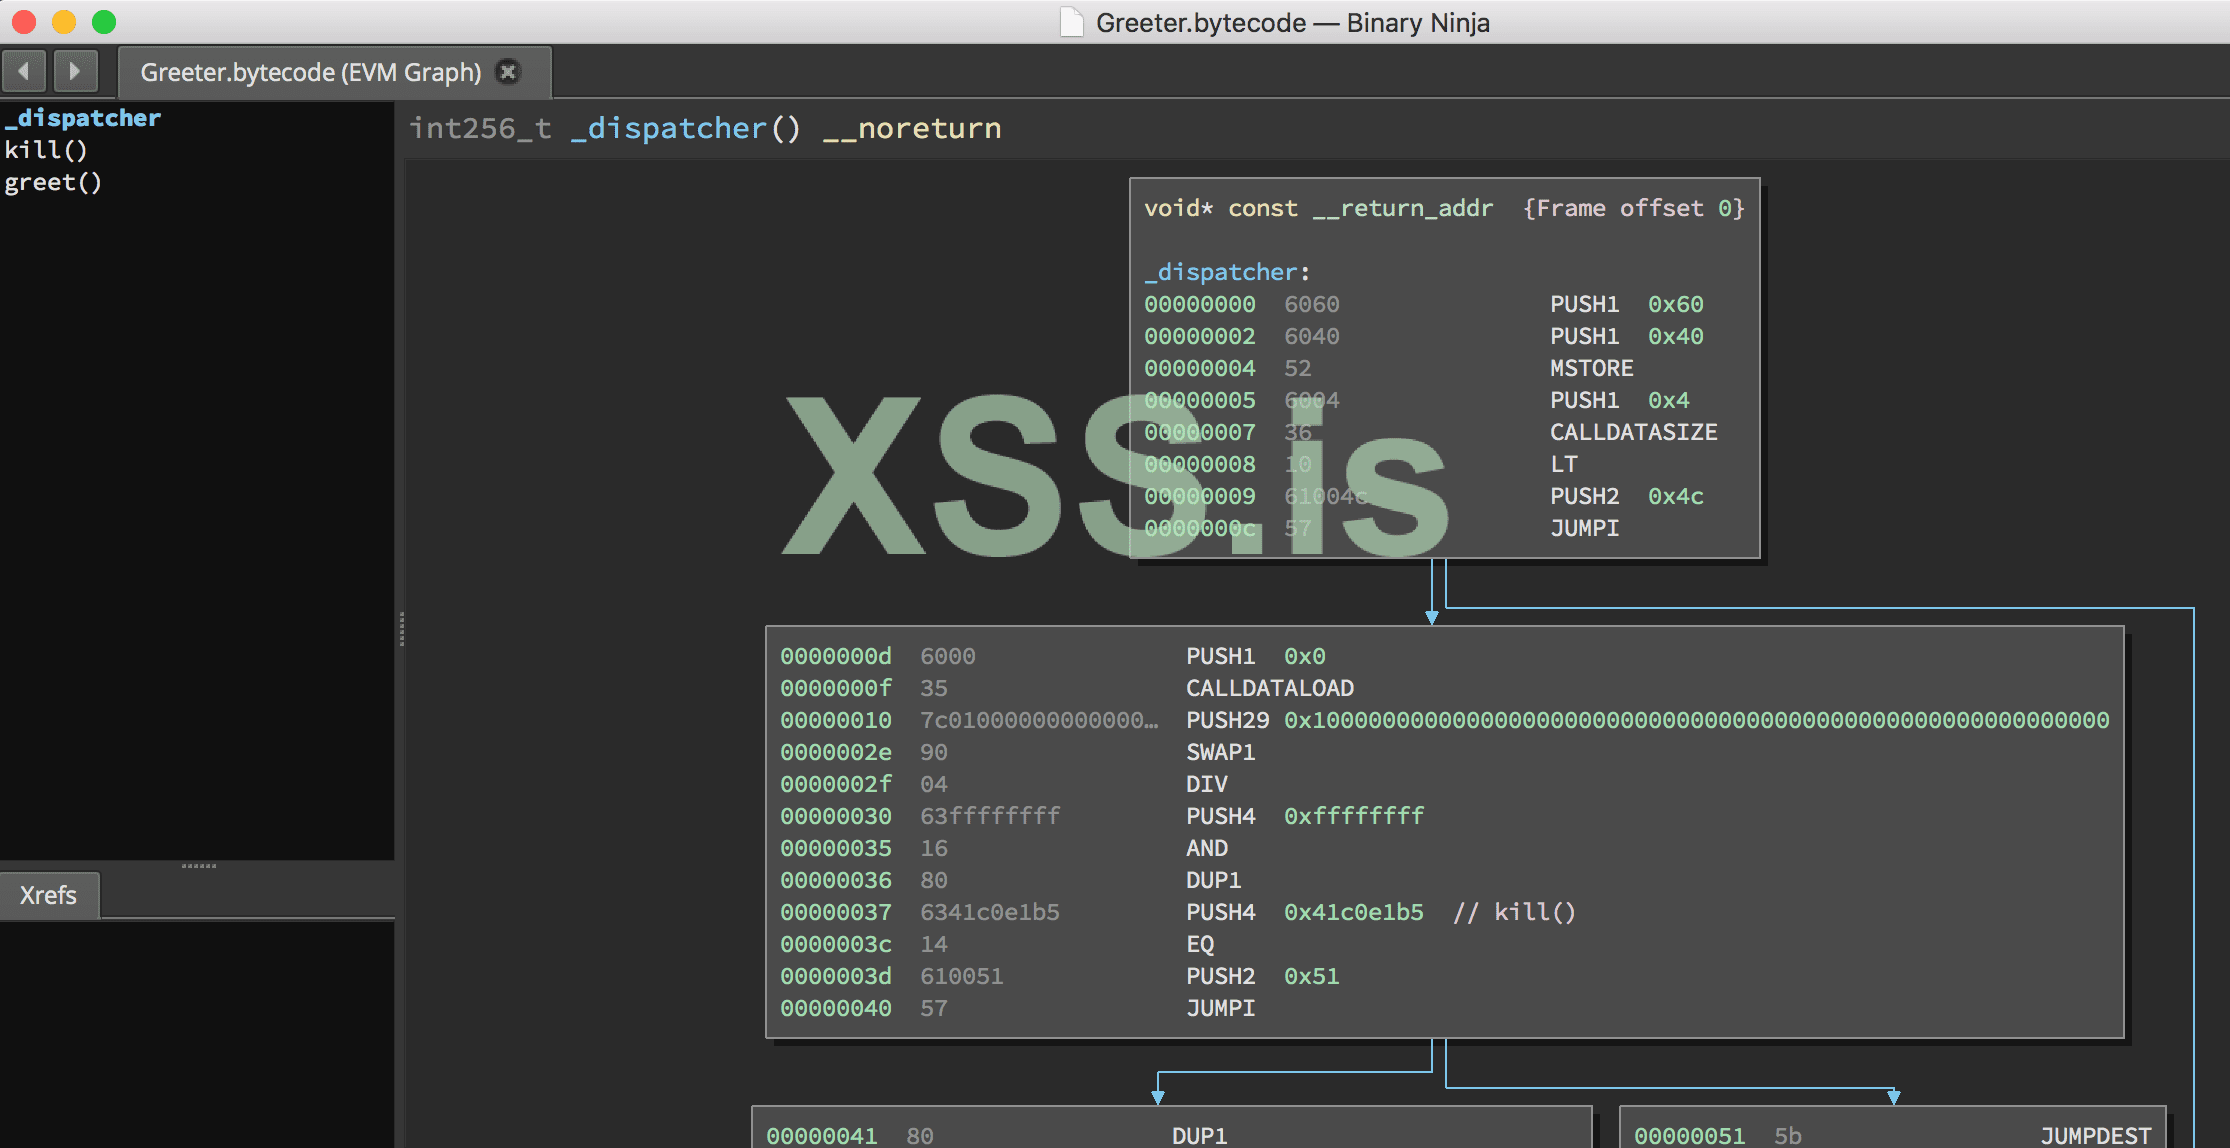This screenshot has height=1148, width=2230.
Task: Select _dispatcher in the function list
Action: 83,118
